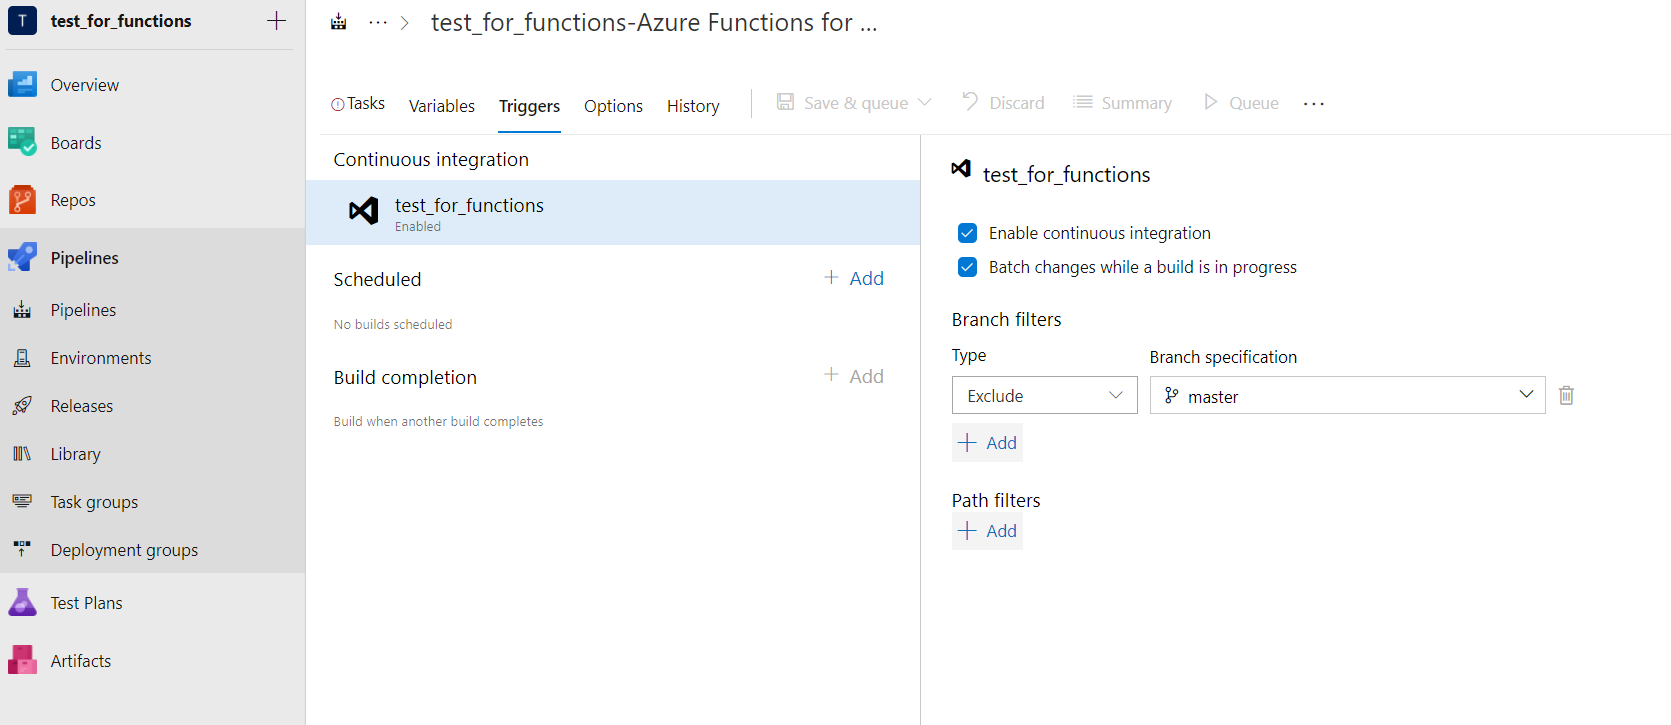The image size is (1671, 725).
Task: Add a build completion trigger
Action: pyautogui.click(x=854, y=376)
